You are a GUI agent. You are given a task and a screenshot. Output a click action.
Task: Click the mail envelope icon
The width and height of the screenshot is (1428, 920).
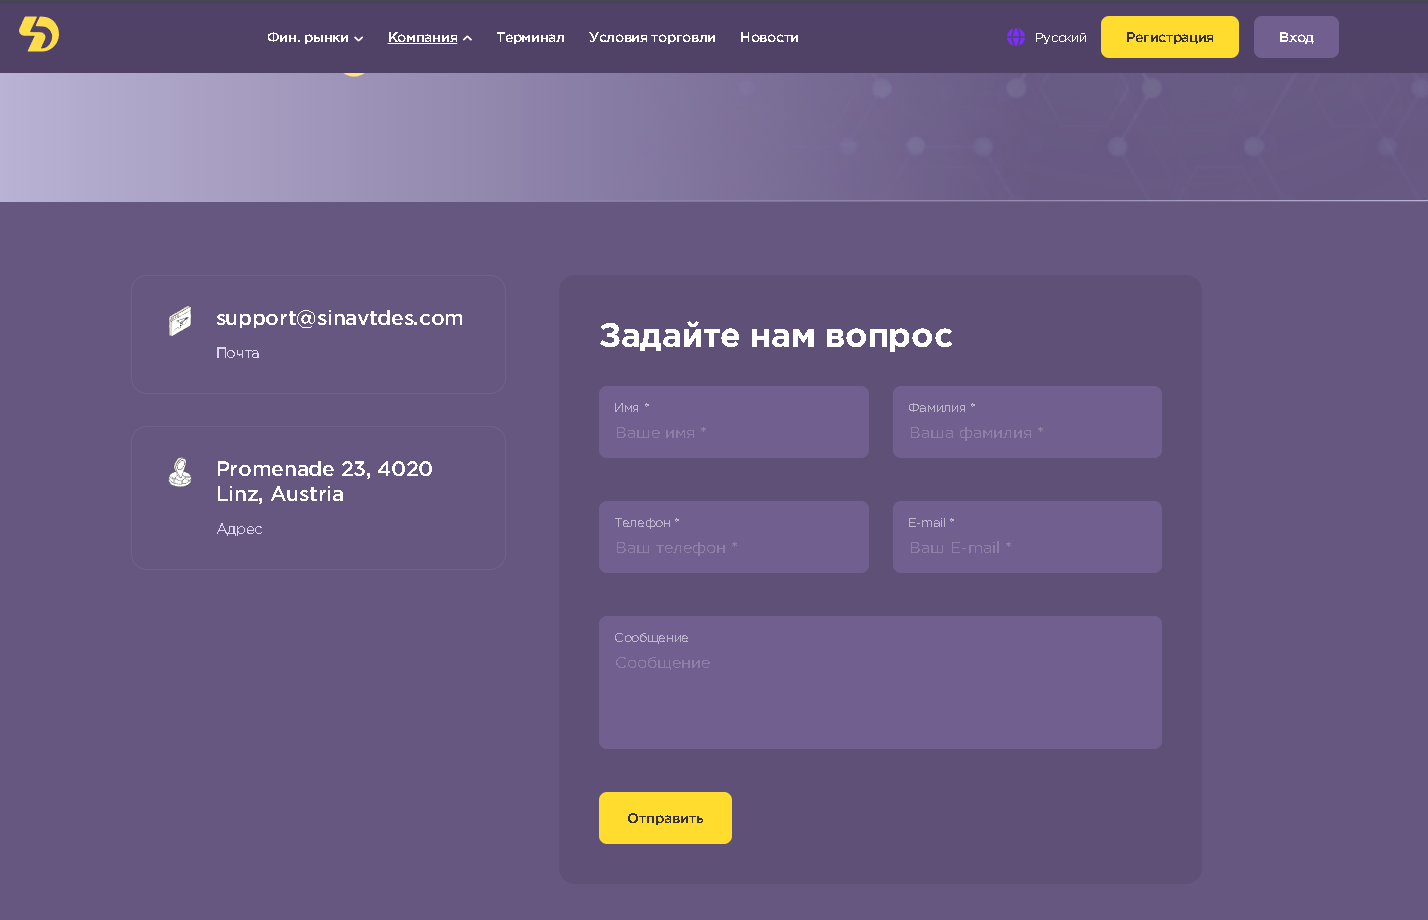[180, 321]
